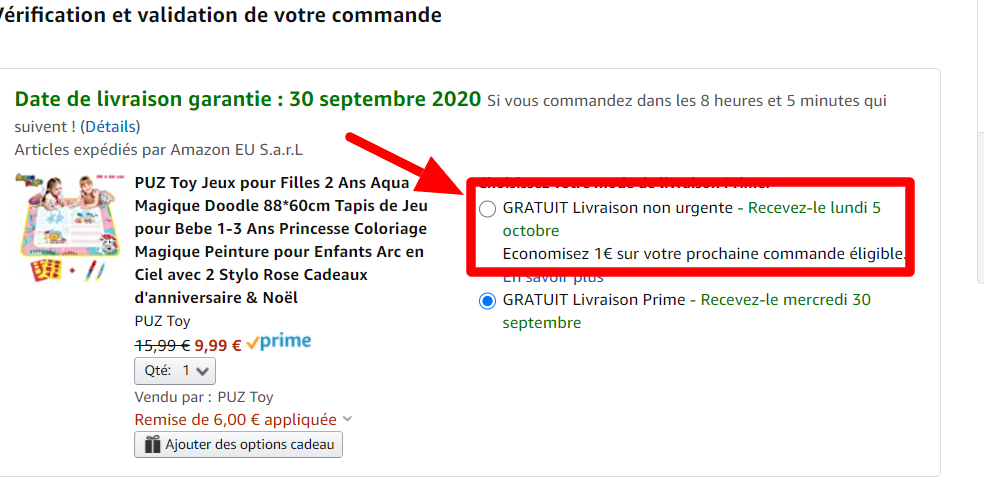
Task: Follow the "En savoir plus" link
Action: [541, 277]
